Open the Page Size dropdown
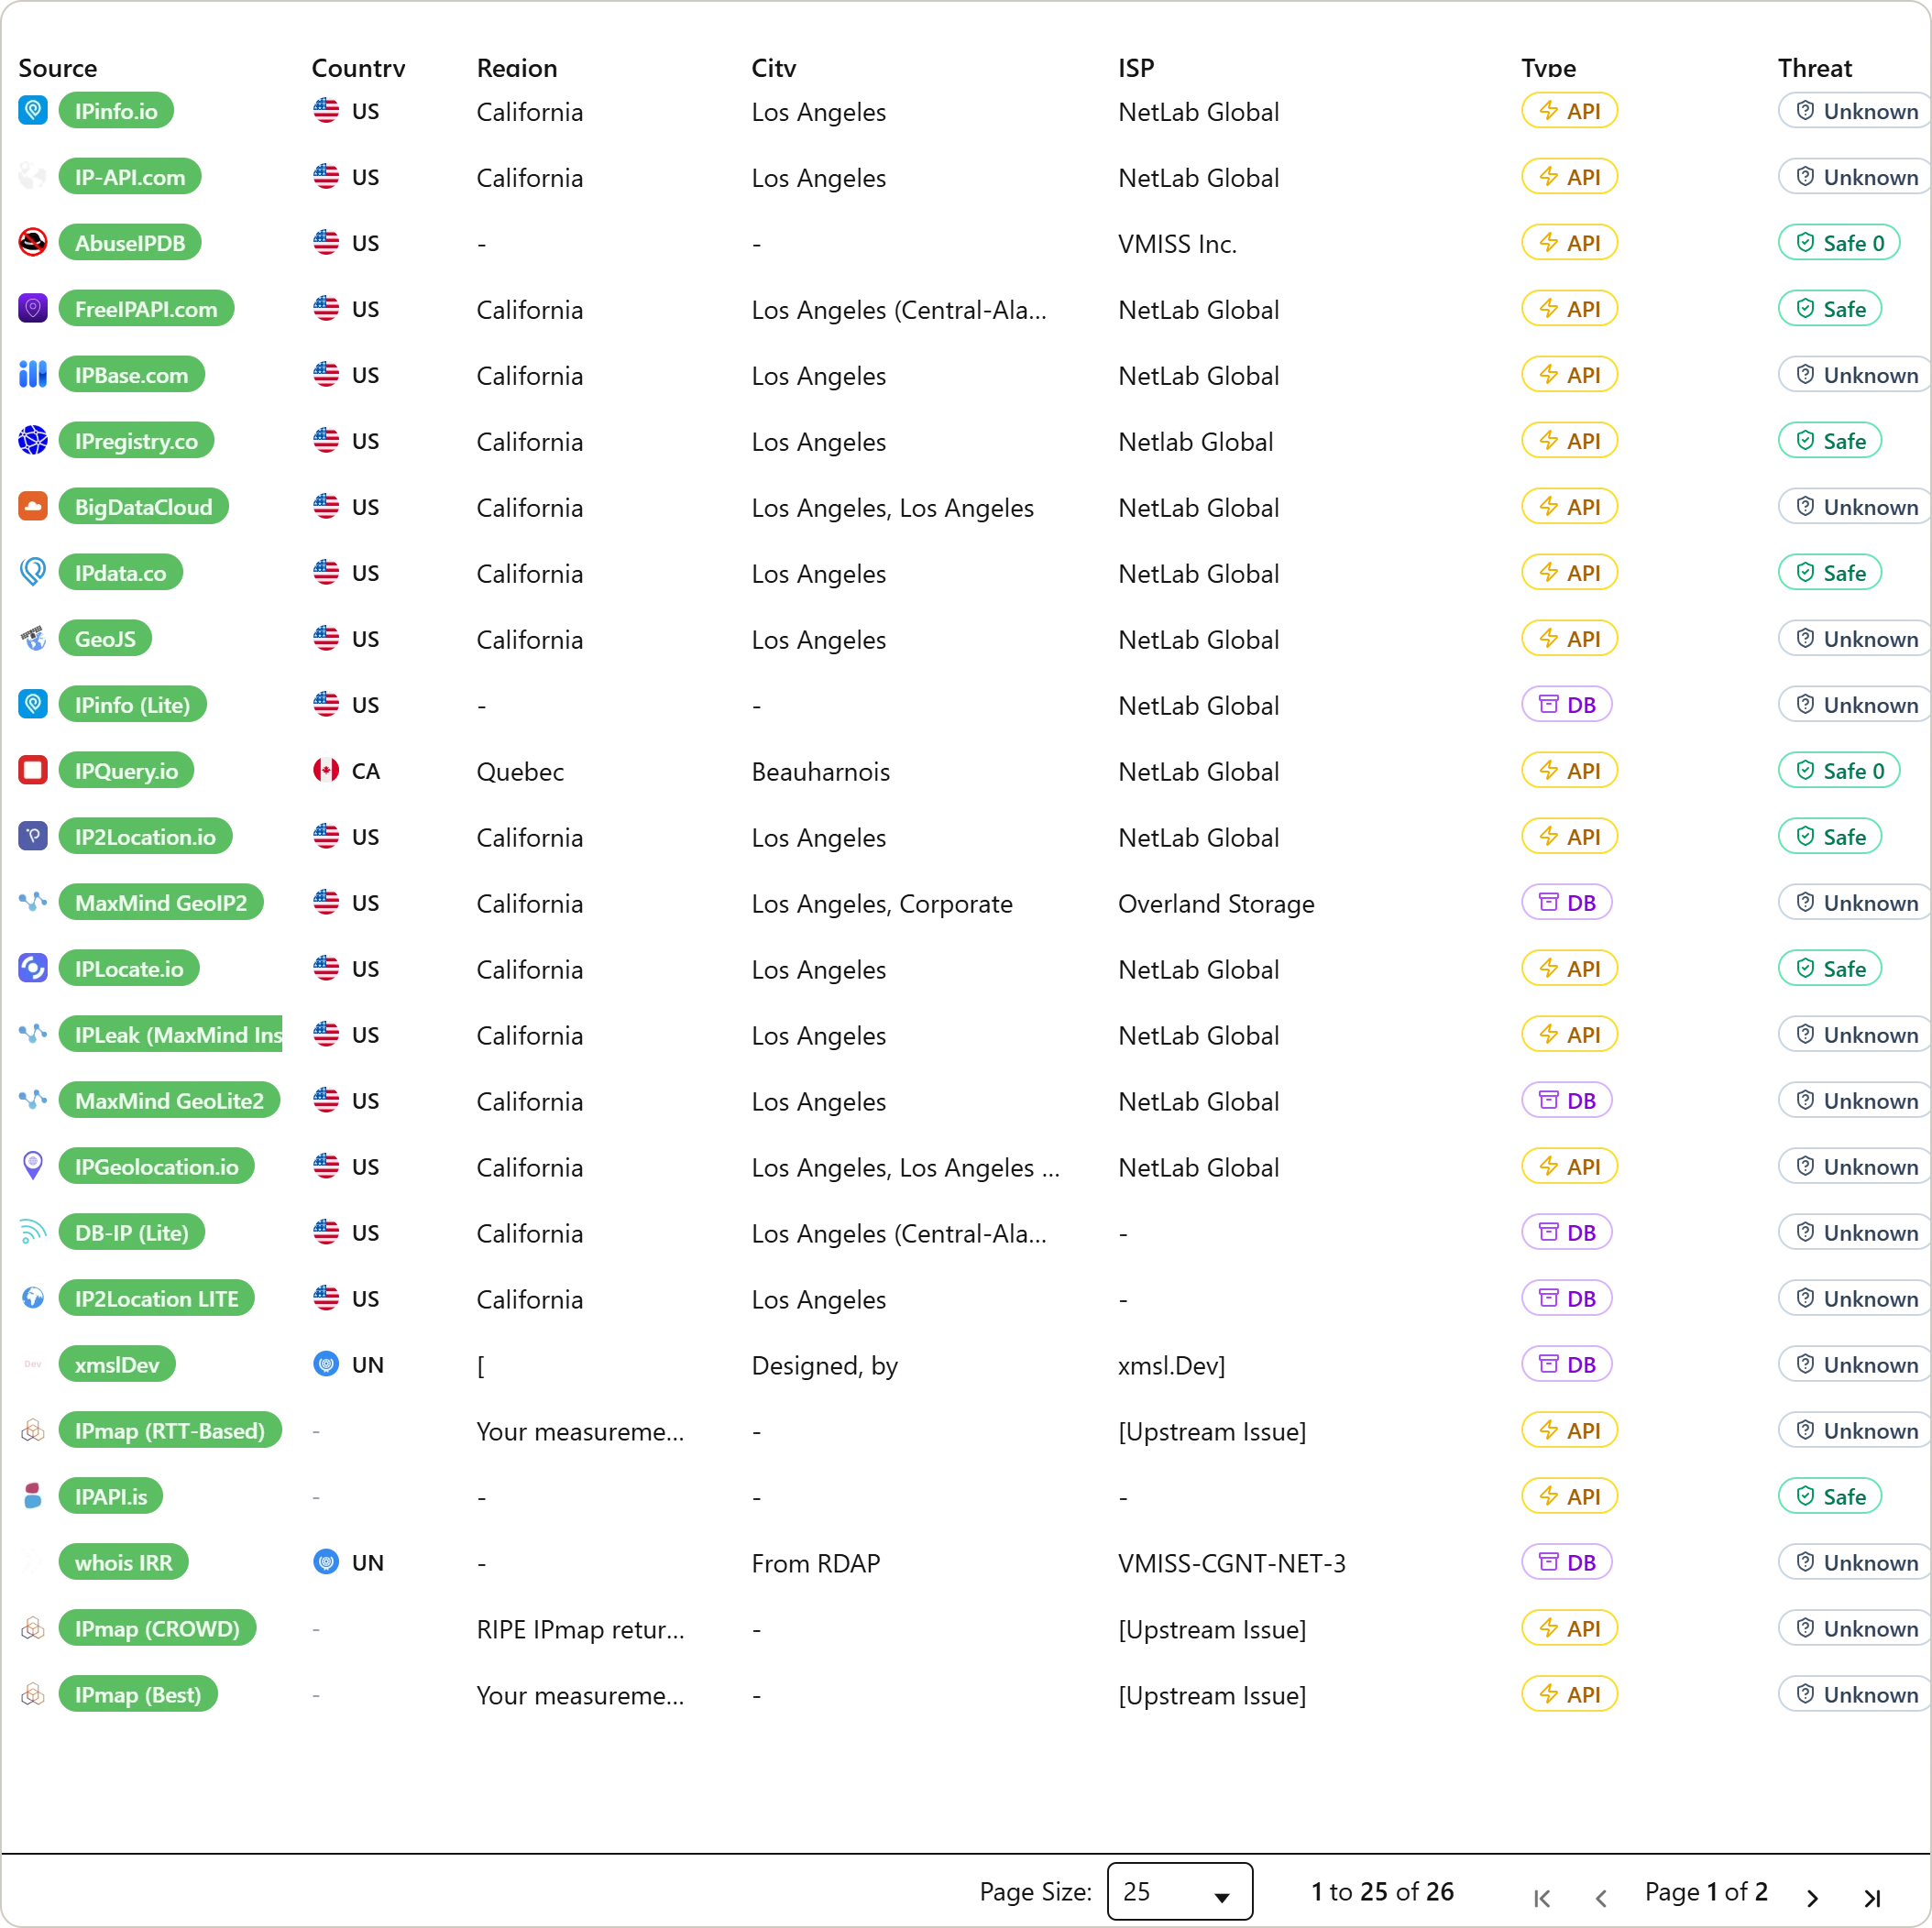1932x1928 pixels. 1180,1891
